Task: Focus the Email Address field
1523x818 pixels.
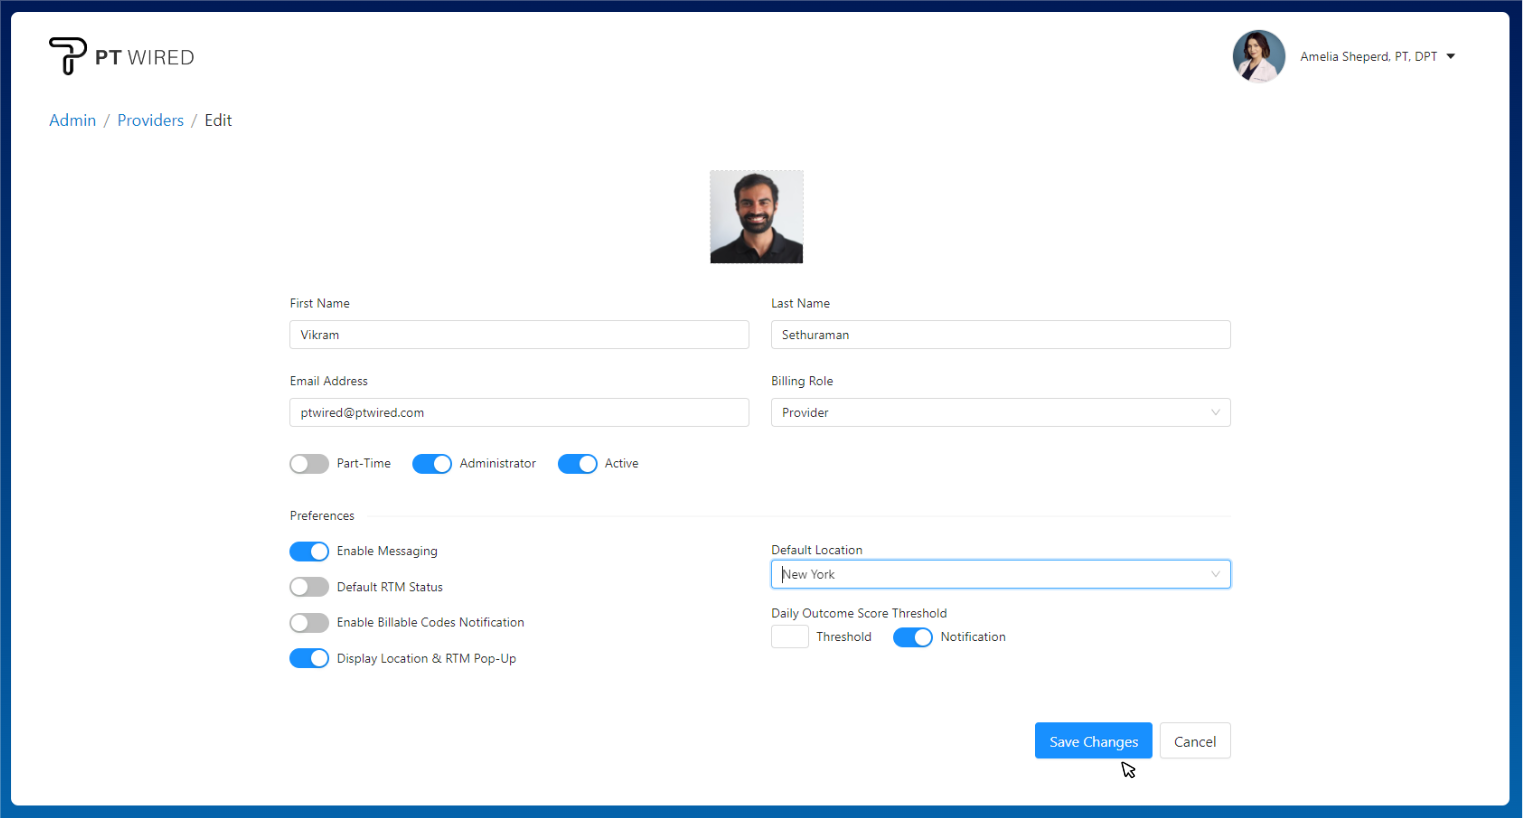Action: (x=519, y=413)
